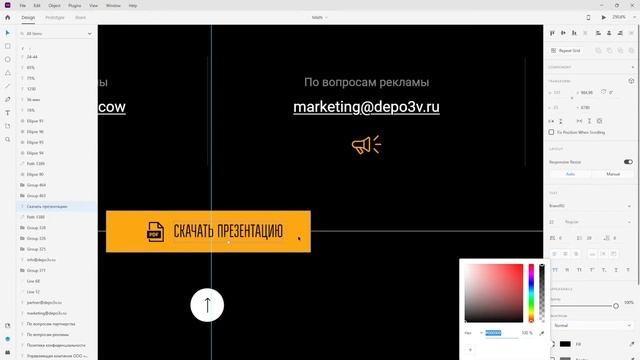Open the View menu
The width and height of the screenshot is (640, 360).
coord(93,6)
